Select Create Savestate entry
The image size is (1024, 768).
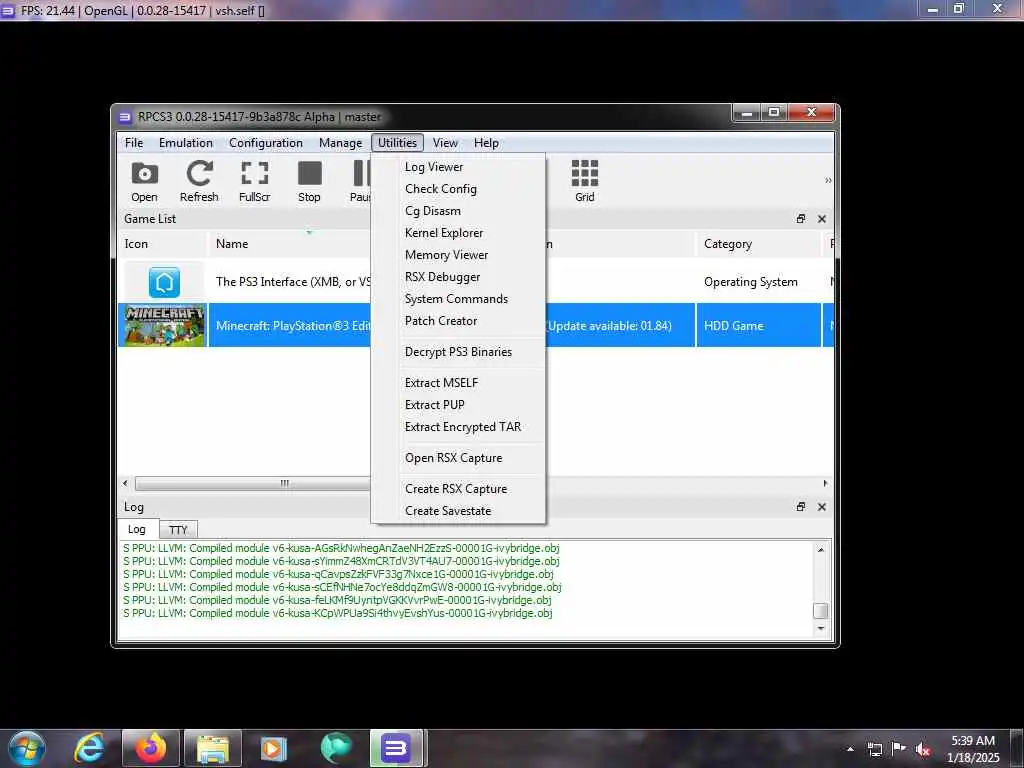458,511
